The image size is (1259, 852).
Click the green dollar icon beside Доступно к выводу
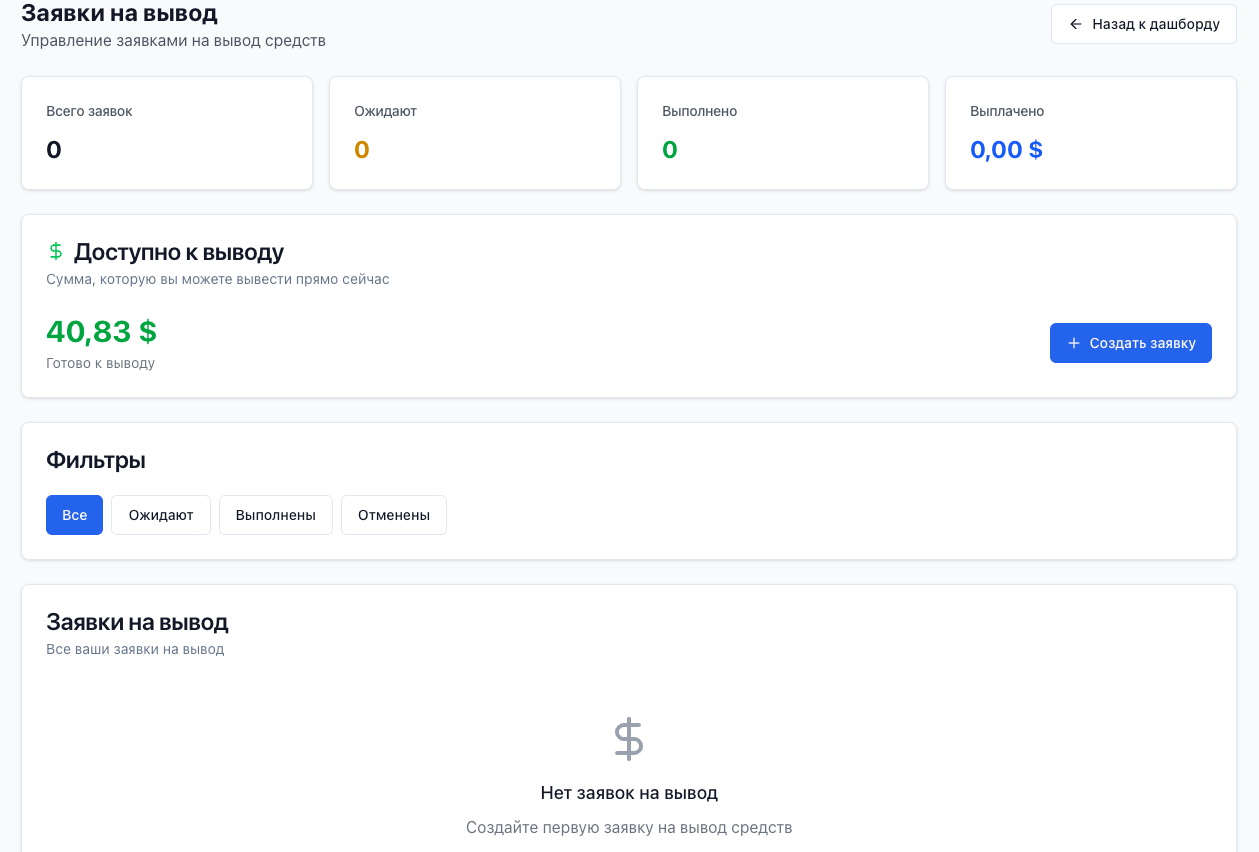pos(56,251)
